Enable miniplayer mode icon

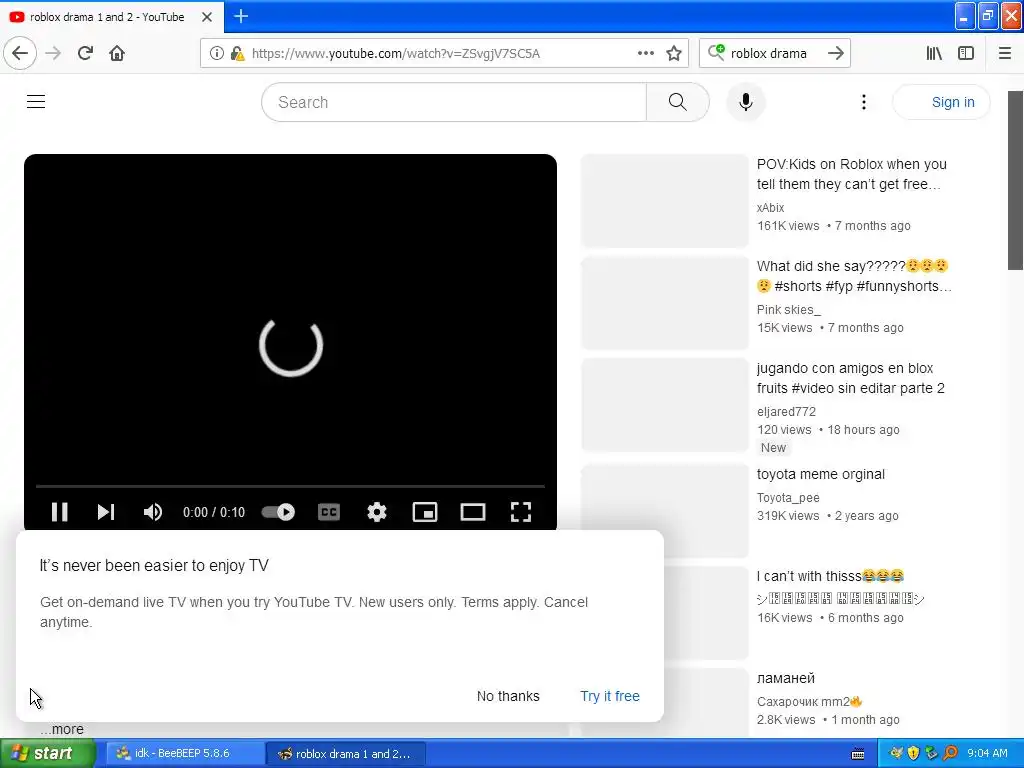click(x=425, y=512)
